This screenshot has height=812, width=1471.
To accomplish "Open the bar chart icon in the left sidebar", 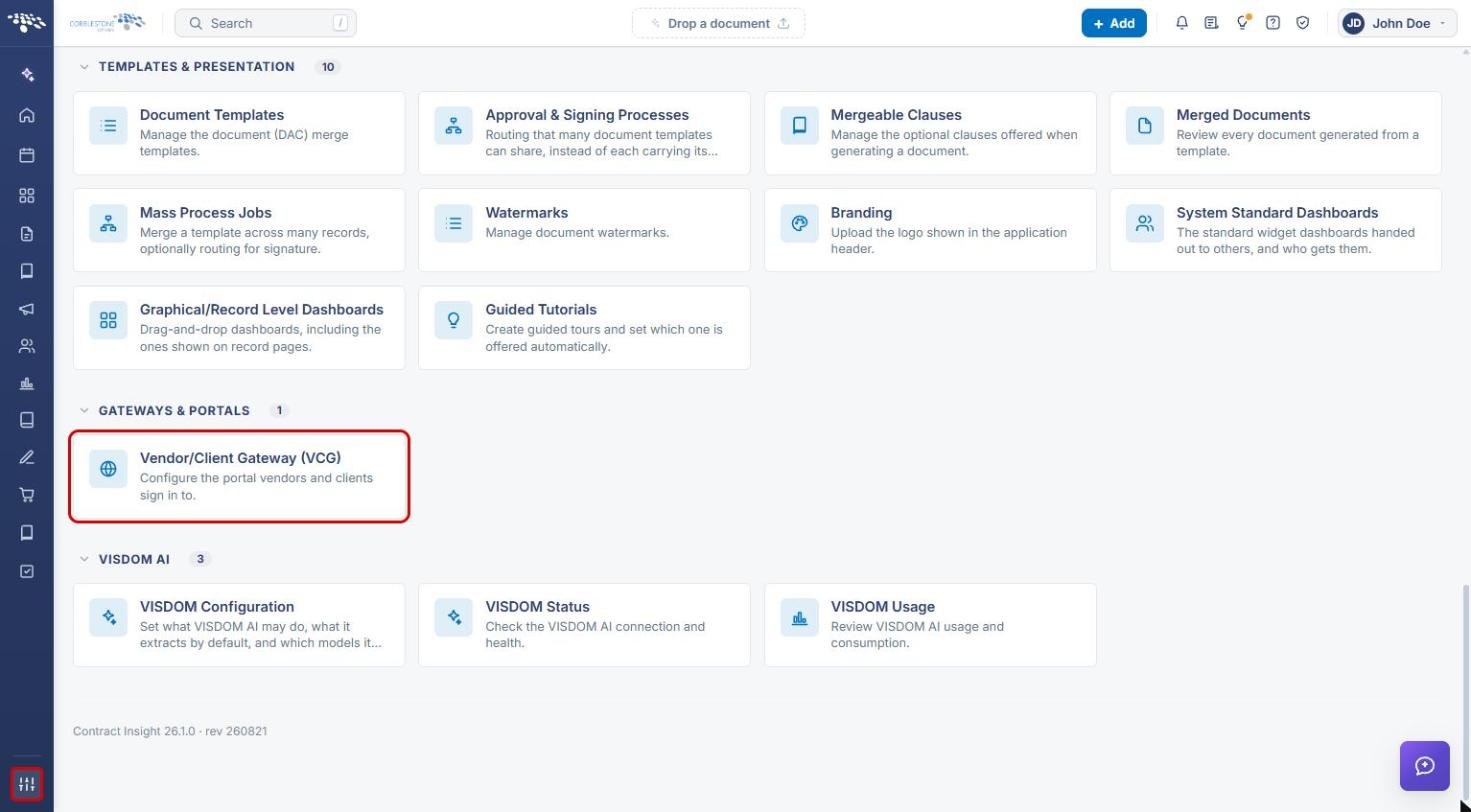I will (x=27, y=384).
